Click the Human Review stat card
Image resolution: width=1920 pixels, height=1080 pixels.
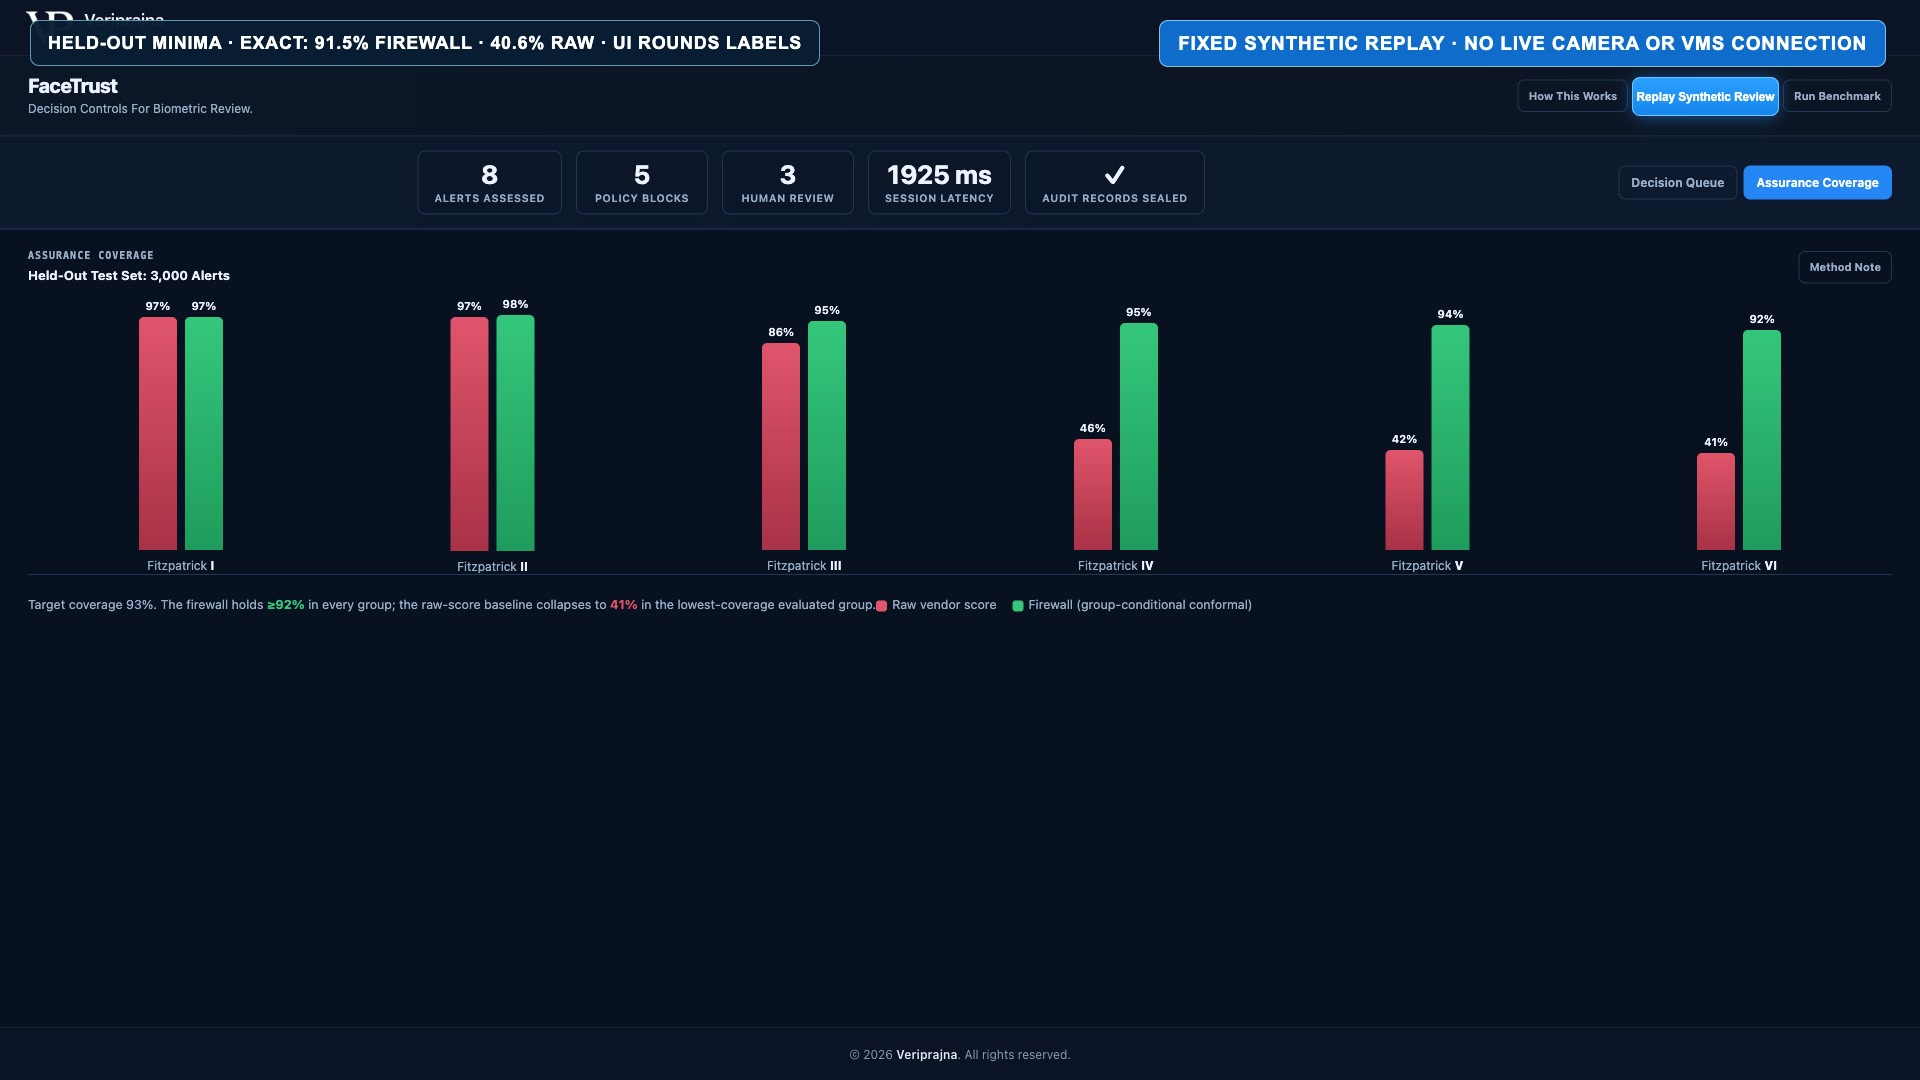point(788,182)
